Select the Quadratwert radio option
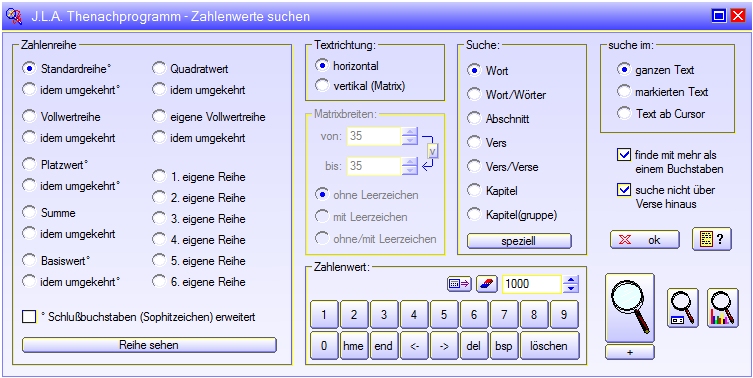753x378 pixels. [x=159, y=69]
